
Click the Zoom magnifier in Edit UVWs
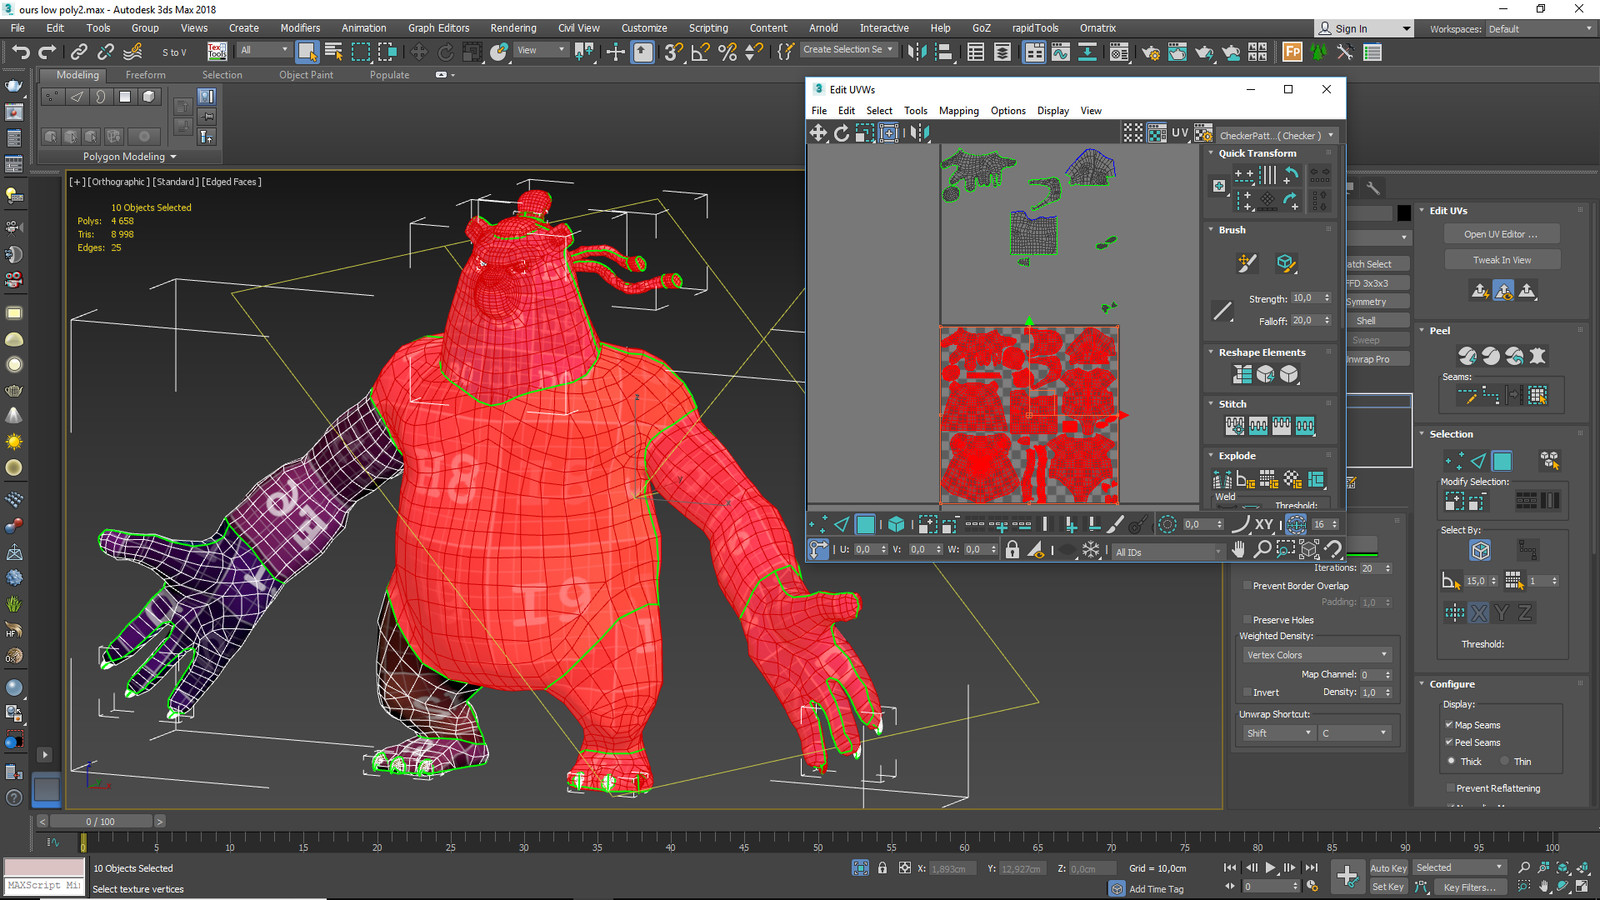pyautogui.click(x=1262, y=549)
